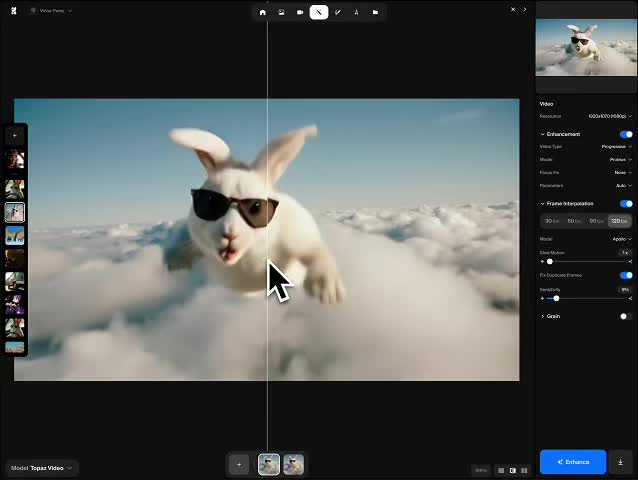Click the preview thumbnail in right panel
This screenshot has height=480, width=638.
click(586, 47)
